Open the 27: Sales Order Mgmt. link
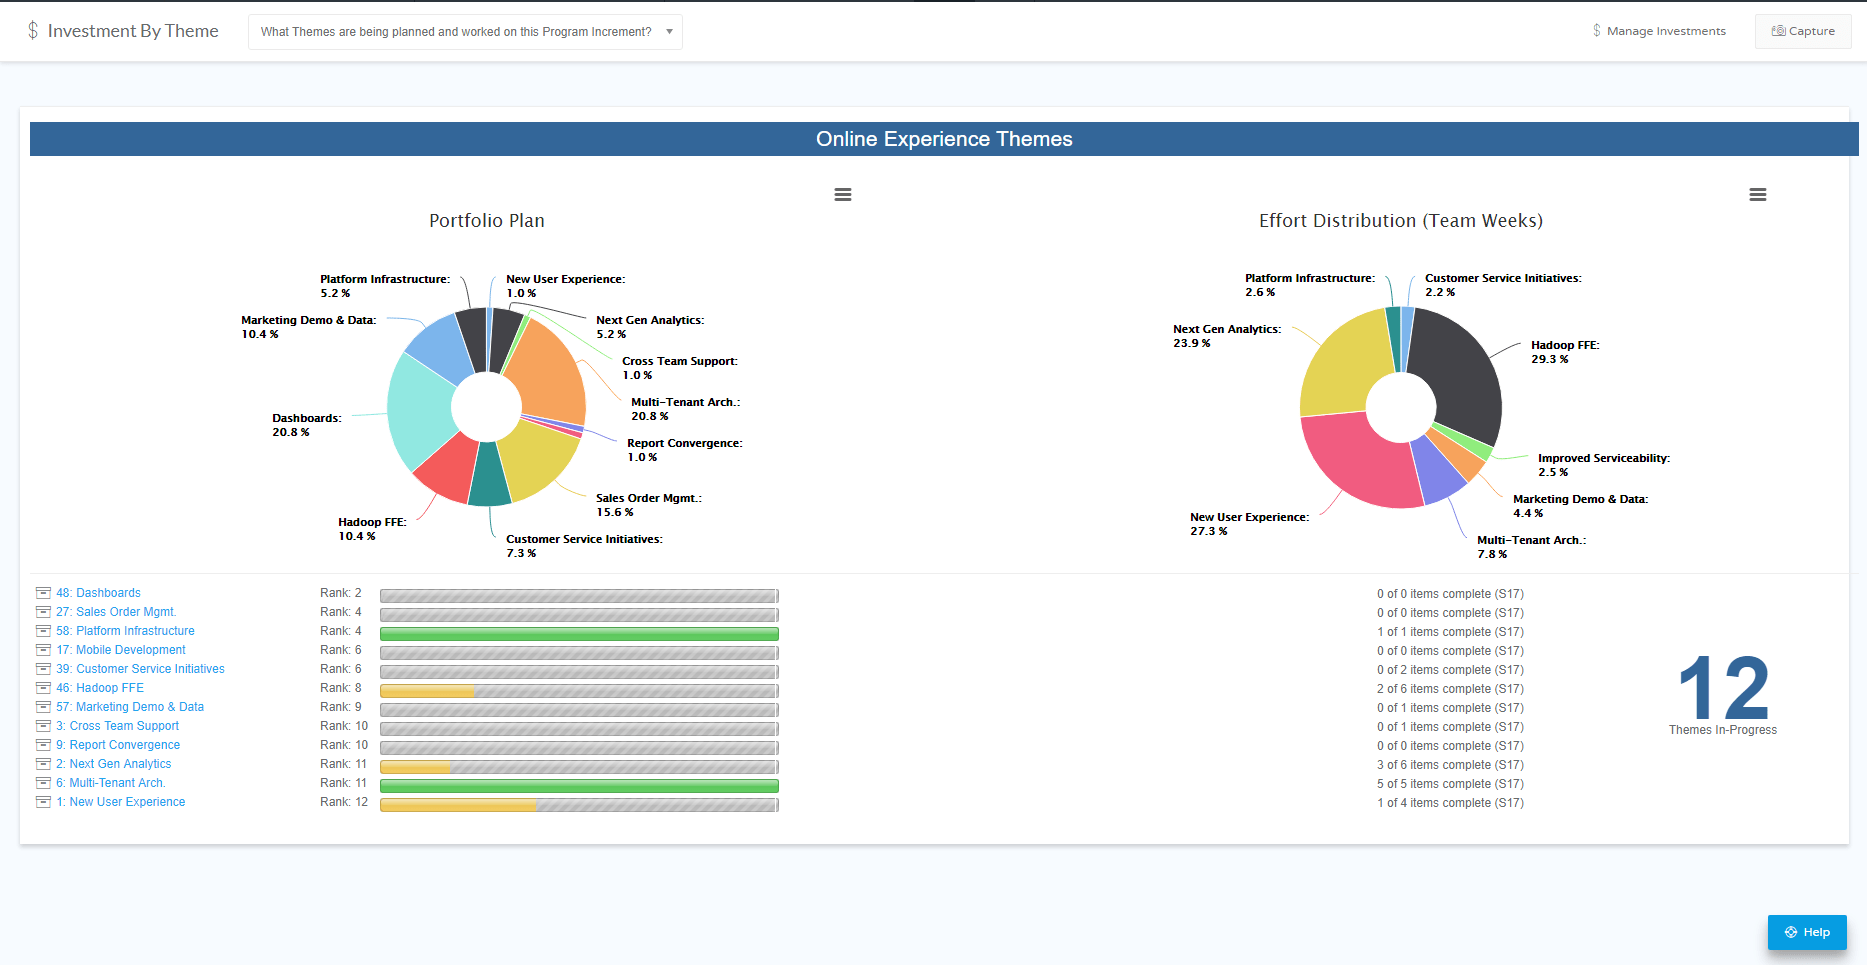Image resolution: width=1867 pixels, height=965 pixels. click(116, 612)
